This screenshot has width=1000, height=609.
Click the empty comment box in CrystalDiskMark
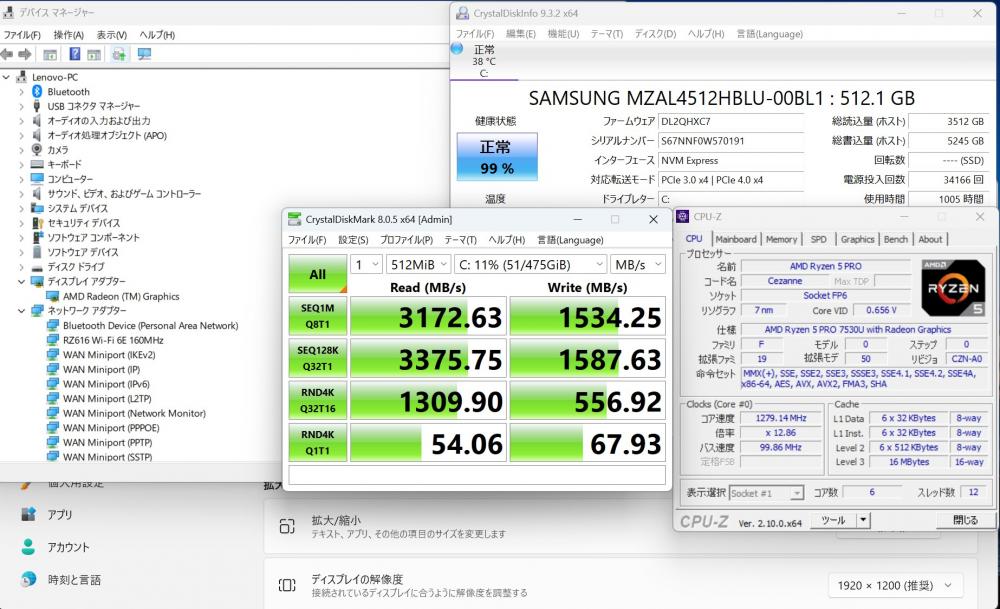pos(477,475)
